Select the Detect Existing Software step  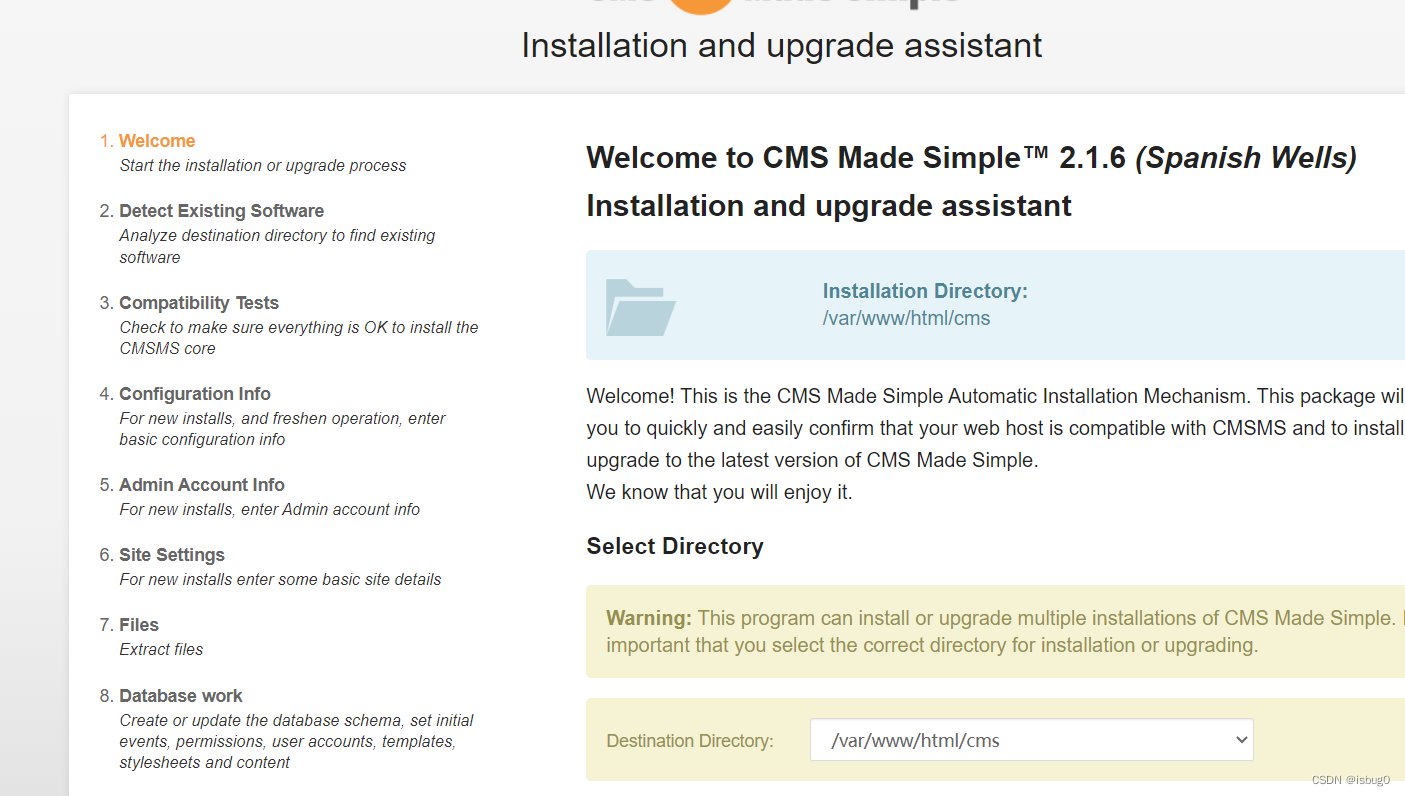(x=221, y=211)
